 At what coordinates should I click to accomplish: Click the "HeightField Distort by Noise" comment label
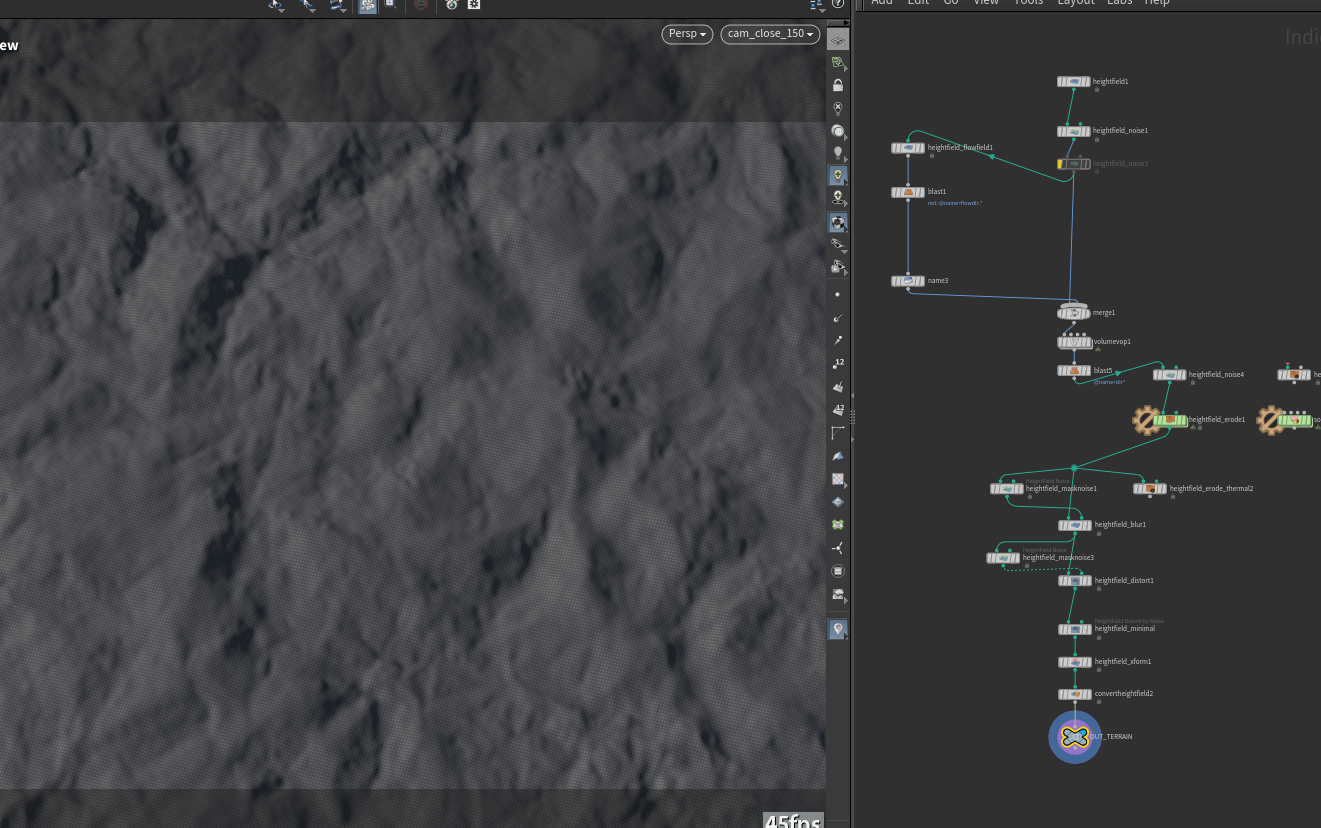[x=1129, y=621]
